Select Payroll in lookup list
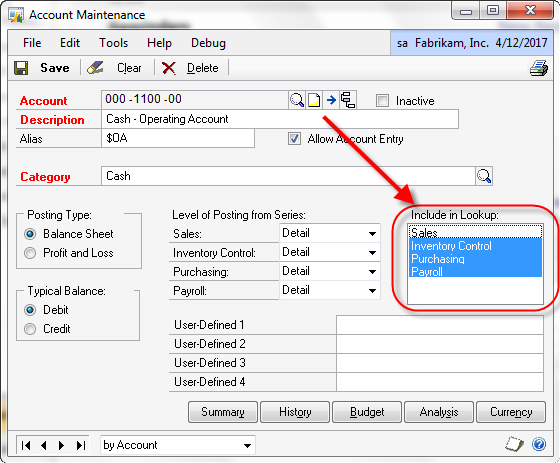This screenshot has width=560, height=463. coord(475,271)
